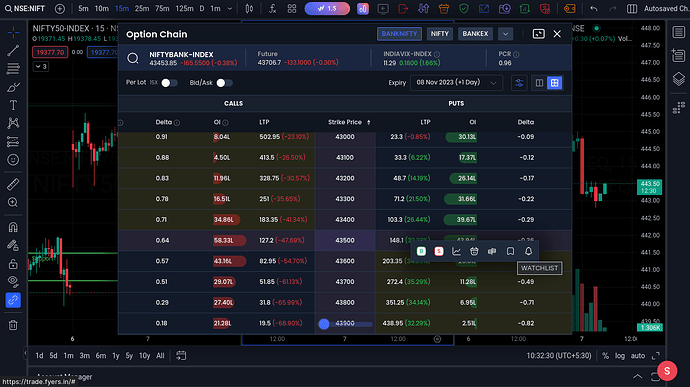
Task: Open option chain search icon
Action: click(x=132, y=58)
